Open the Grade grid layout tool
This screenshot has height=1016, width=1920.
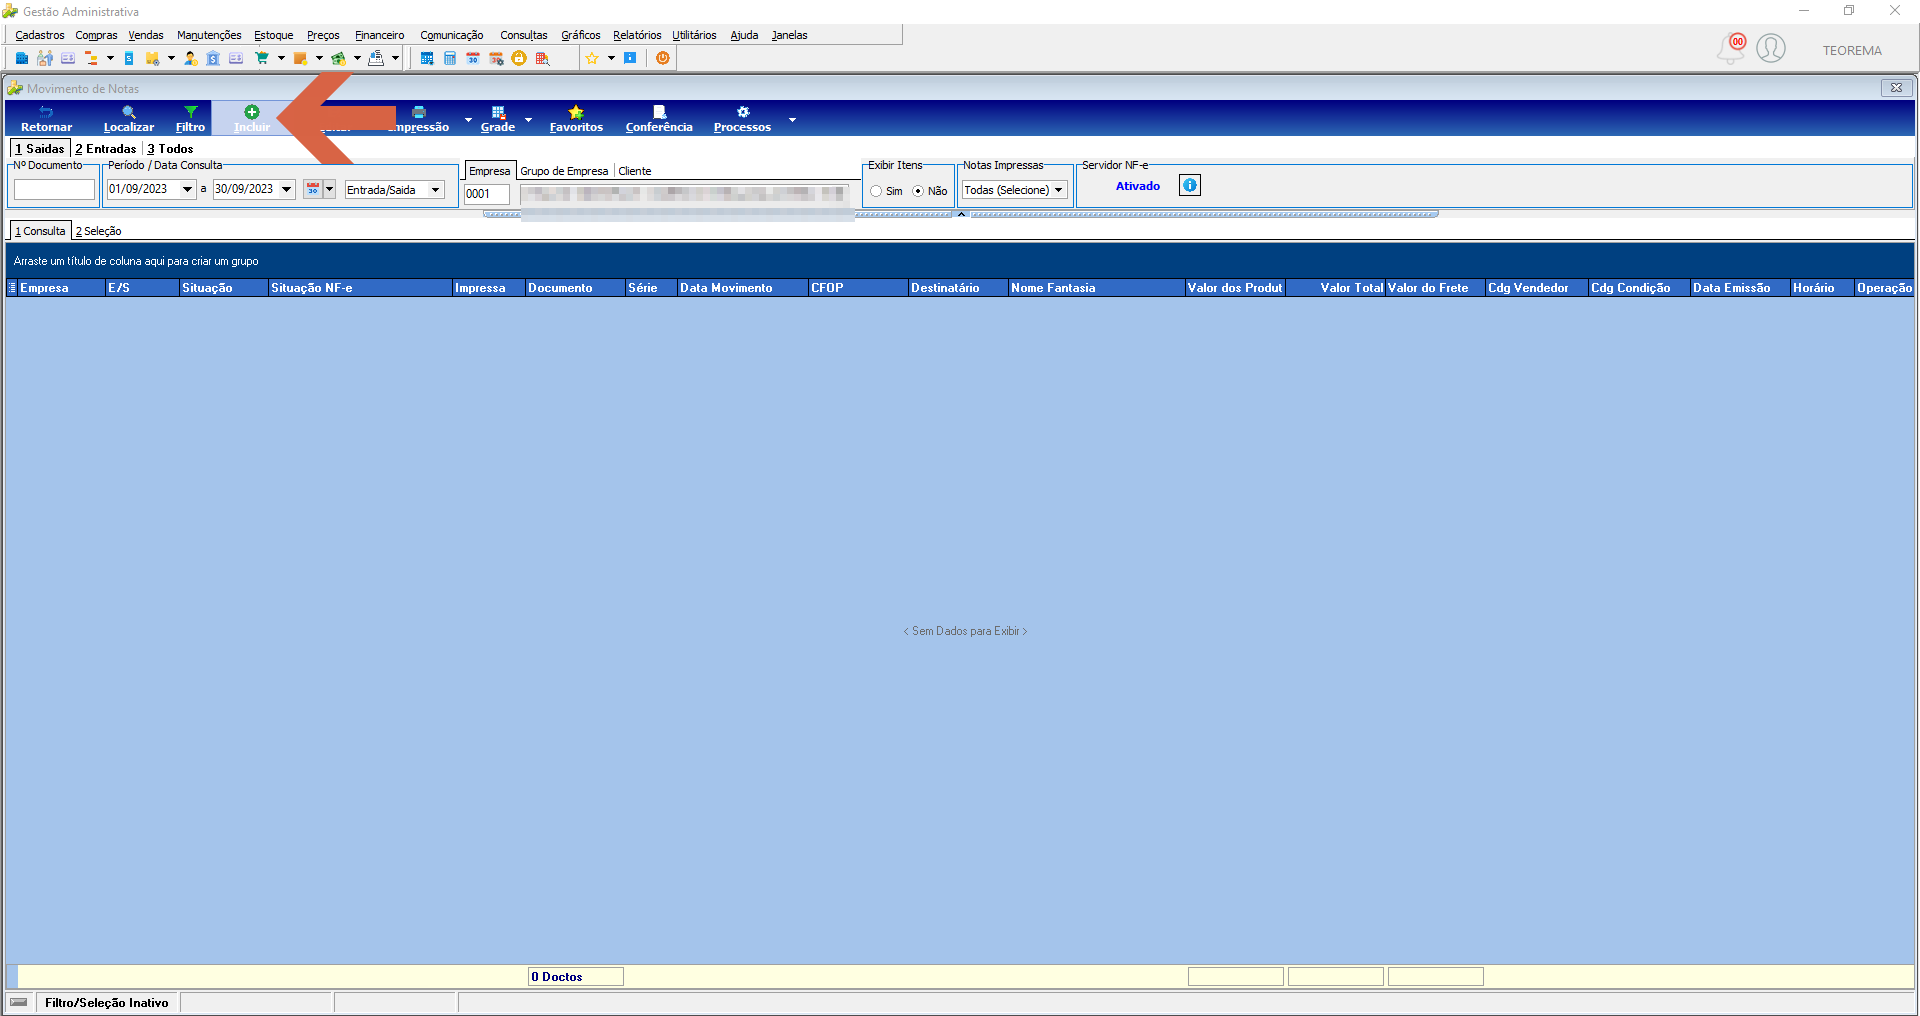[498, 118]
